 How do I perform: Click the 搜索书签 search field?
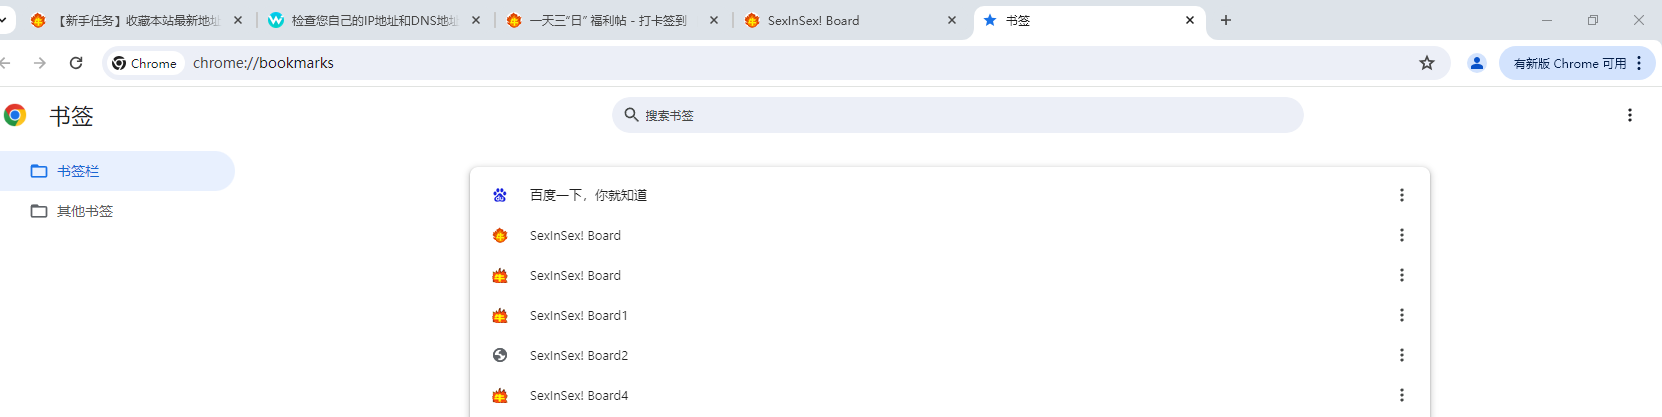[958, 115]
